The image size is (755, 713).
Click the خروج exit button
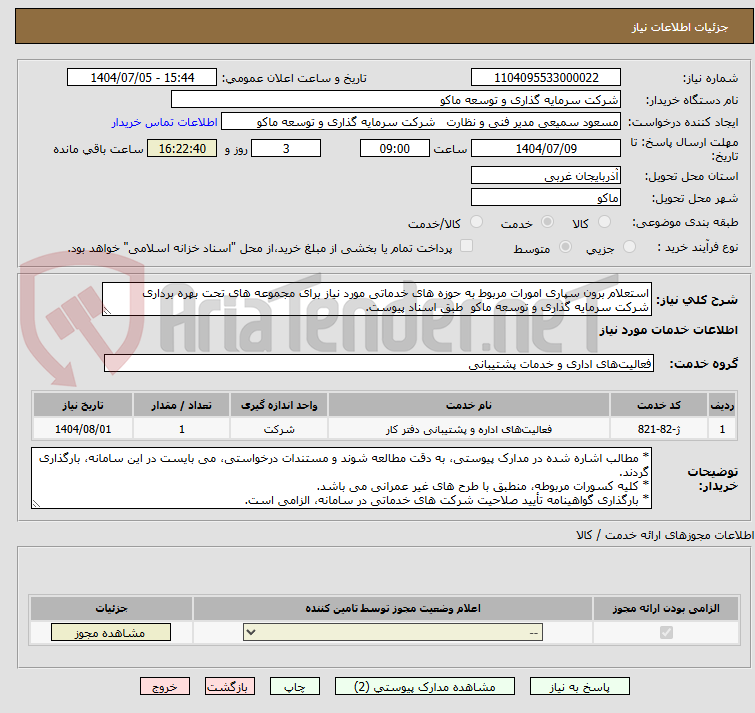[165, 687]
